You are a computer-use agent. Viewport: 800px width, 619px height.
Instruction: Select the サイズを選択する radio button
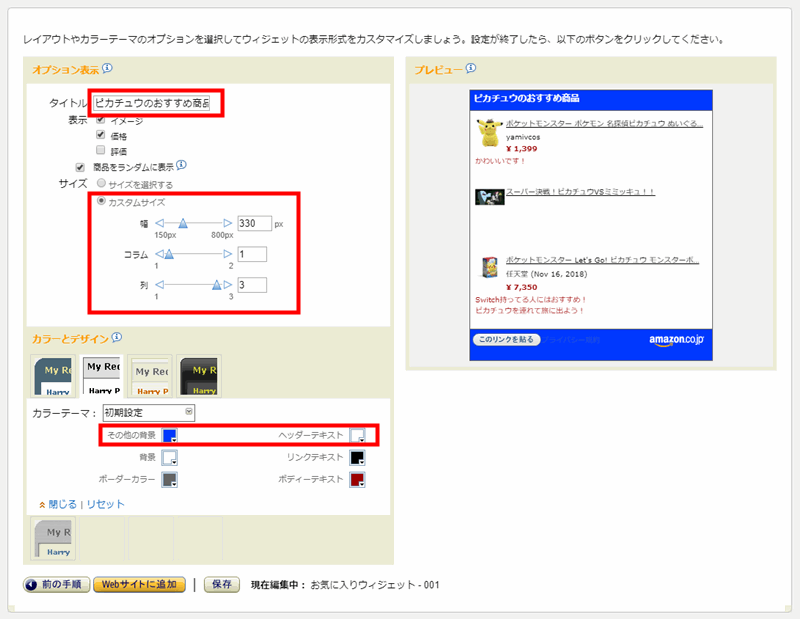click(x=102, y=183)
